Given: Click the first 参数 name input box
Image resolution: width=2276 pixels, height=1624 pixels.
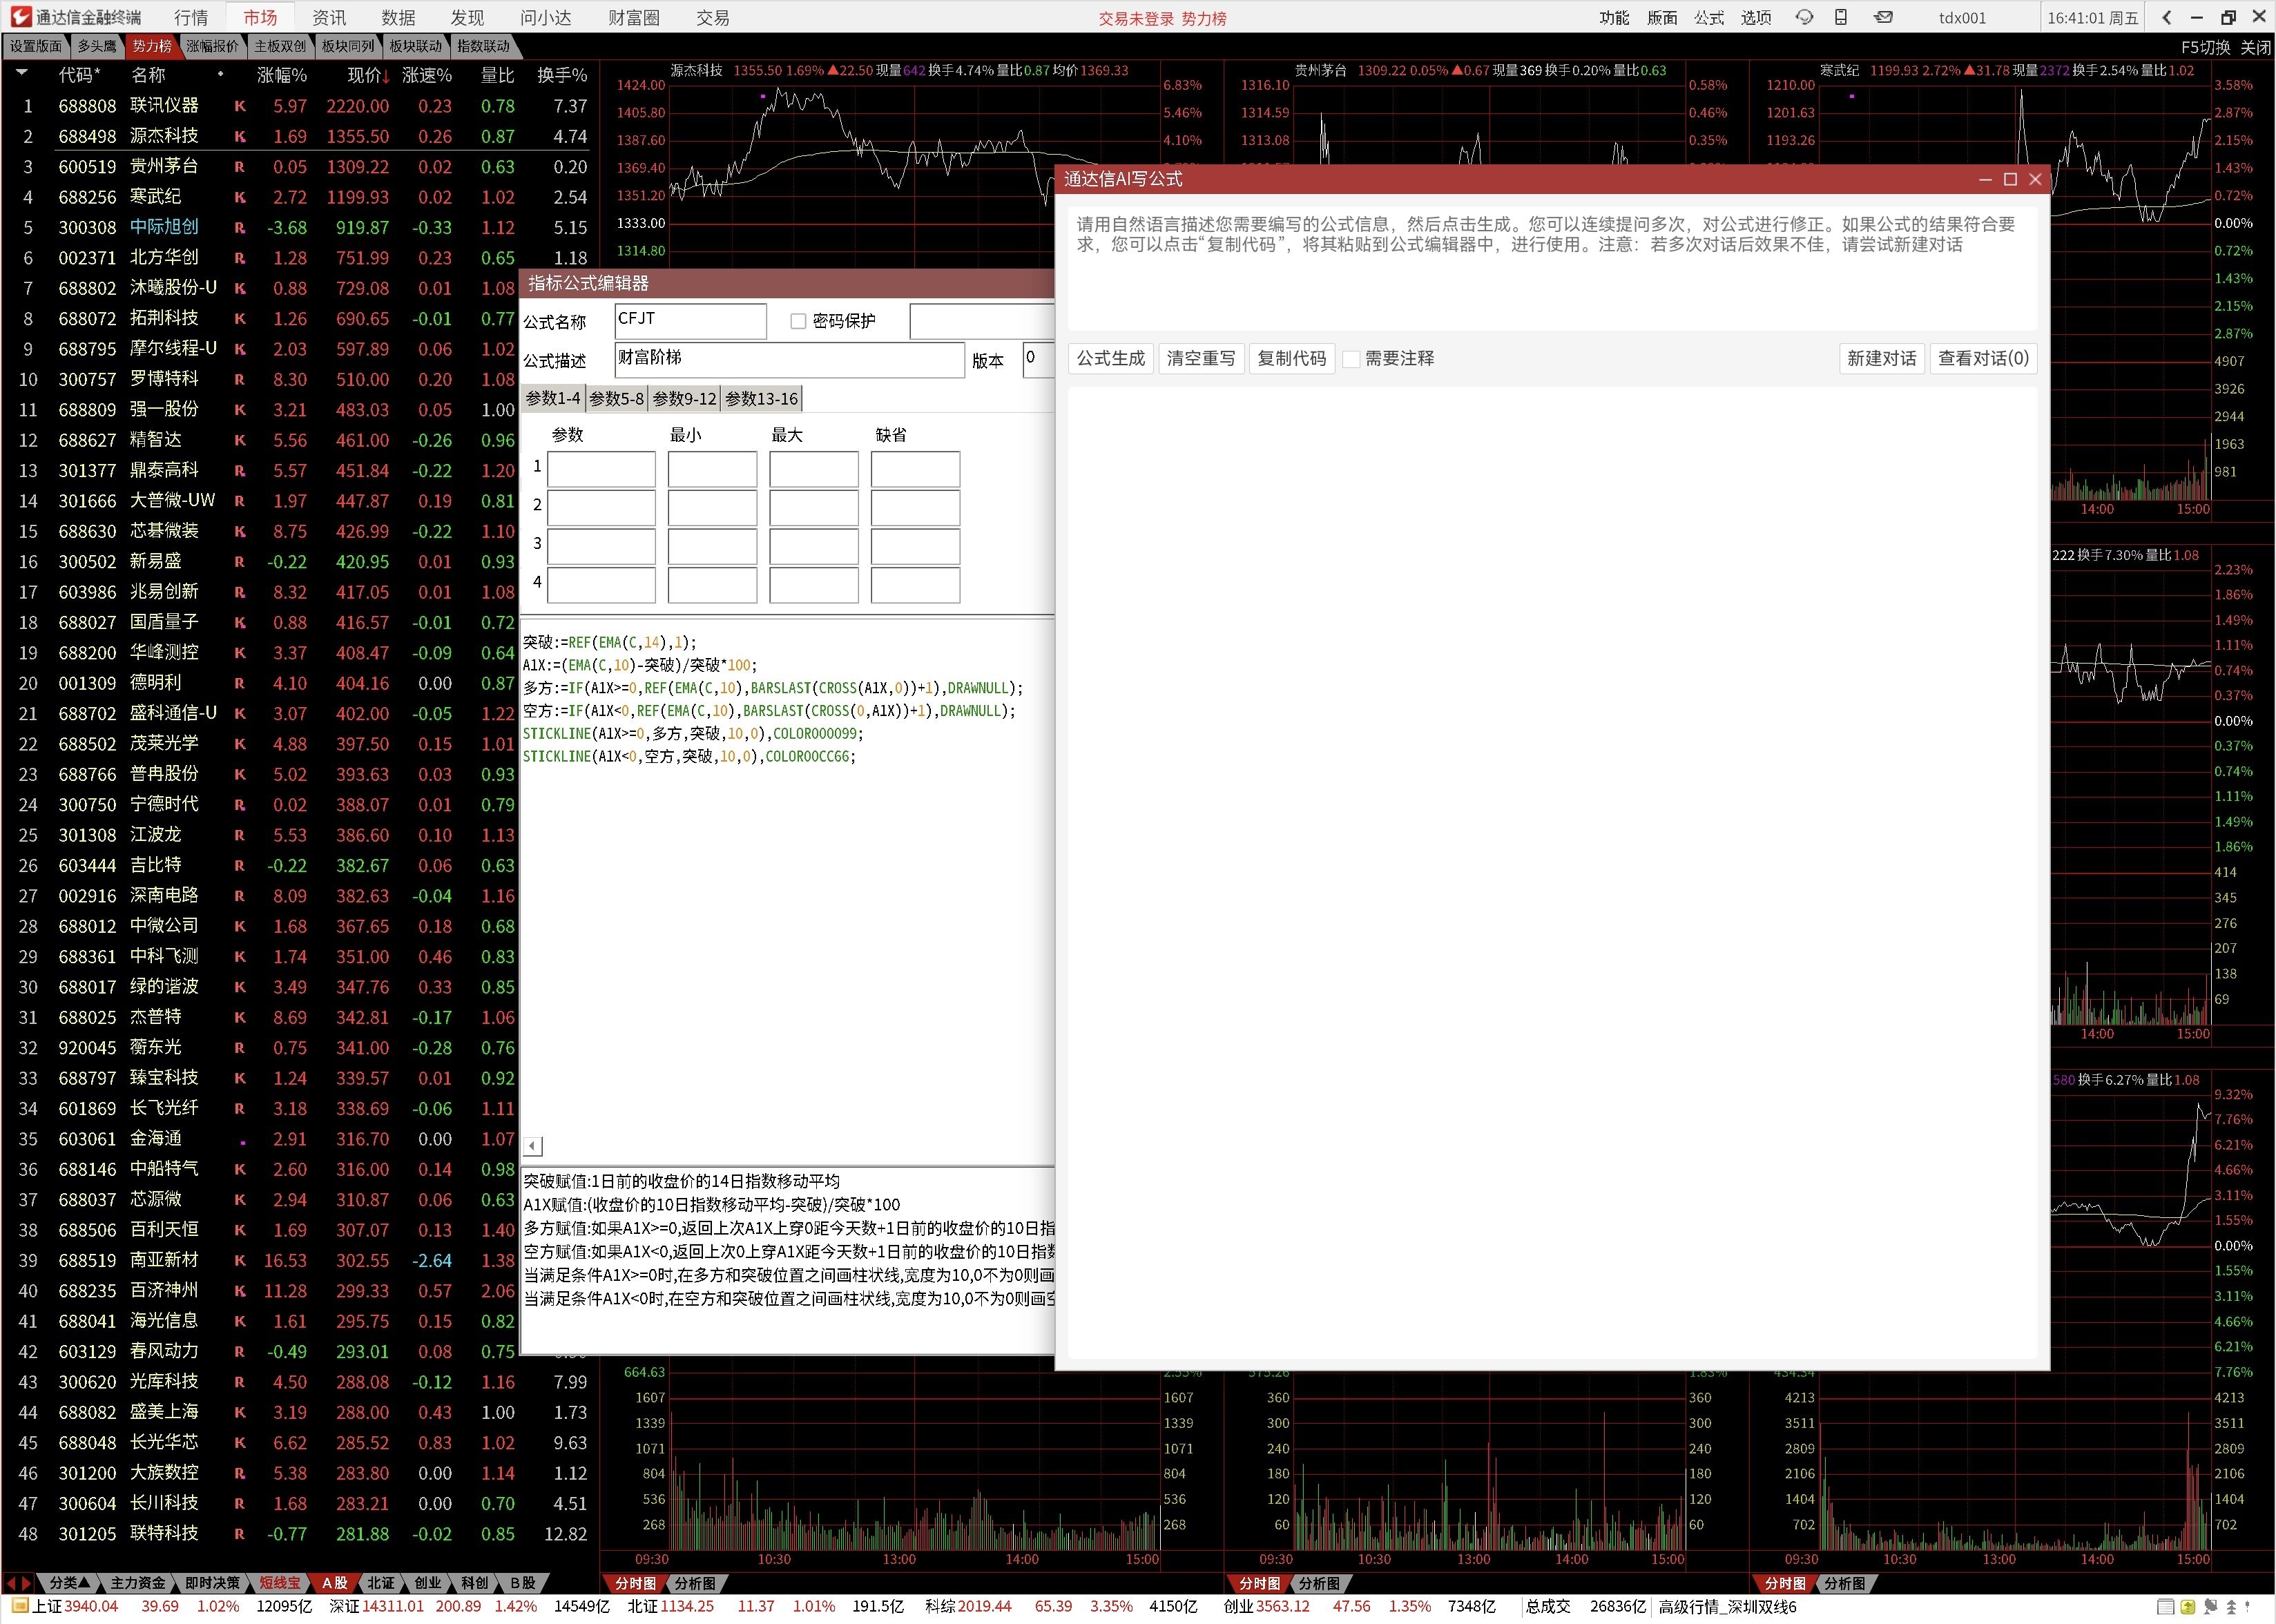Looking at the screenshot, I should point(601,470).
